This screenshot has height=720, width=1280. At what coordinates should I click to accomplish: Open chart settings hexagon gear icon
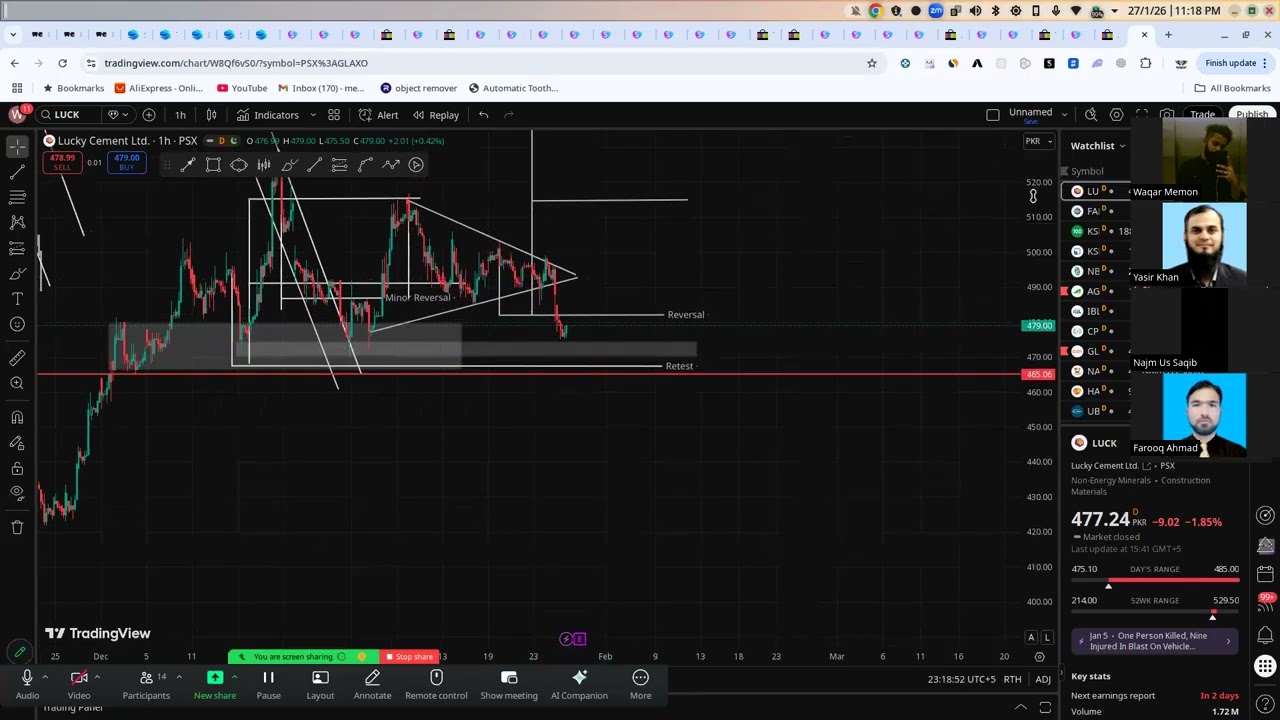click(x=1117, y=115)
